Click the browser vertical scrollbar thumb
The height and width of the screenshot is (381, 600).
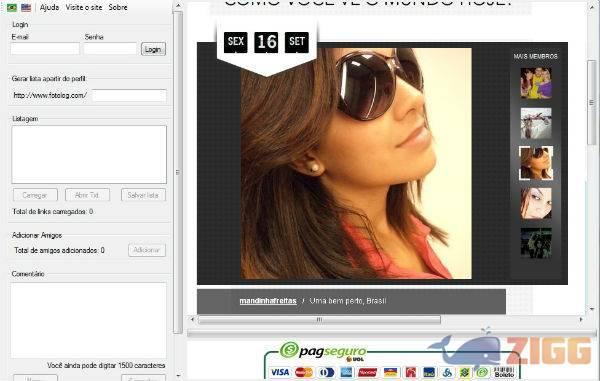pos(592,103)
